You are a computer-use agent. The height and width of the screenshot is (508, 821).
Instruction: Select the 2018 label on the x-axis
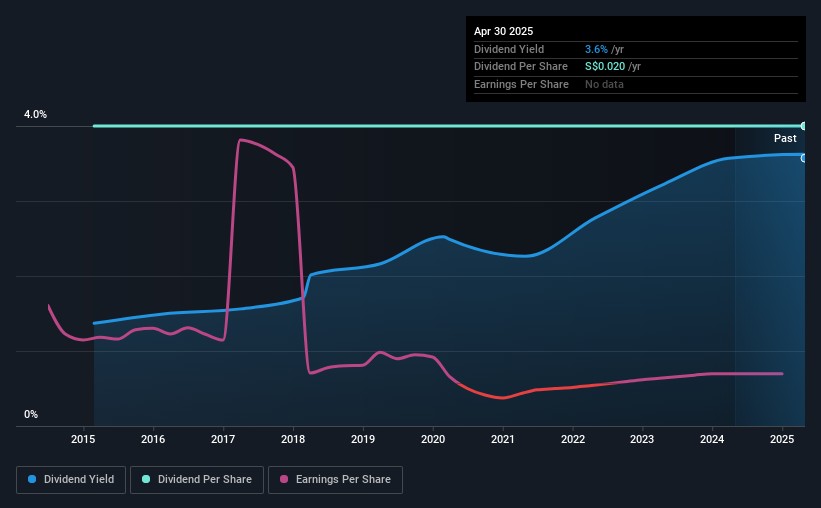(x=293, y=439)
